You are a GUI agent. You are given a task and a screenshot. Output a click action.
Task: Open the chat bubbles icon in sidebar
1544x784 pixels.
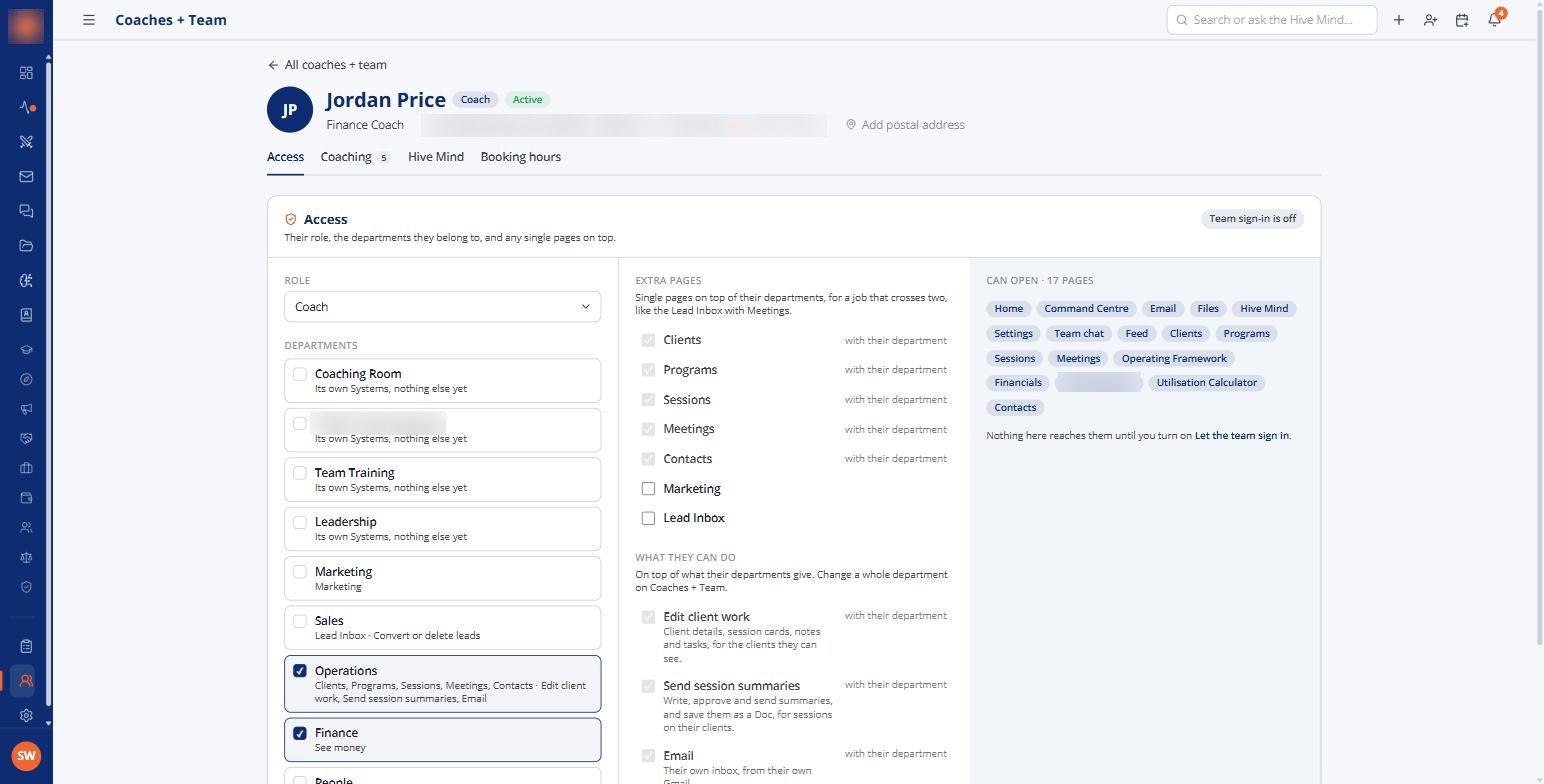click(26, 211)
